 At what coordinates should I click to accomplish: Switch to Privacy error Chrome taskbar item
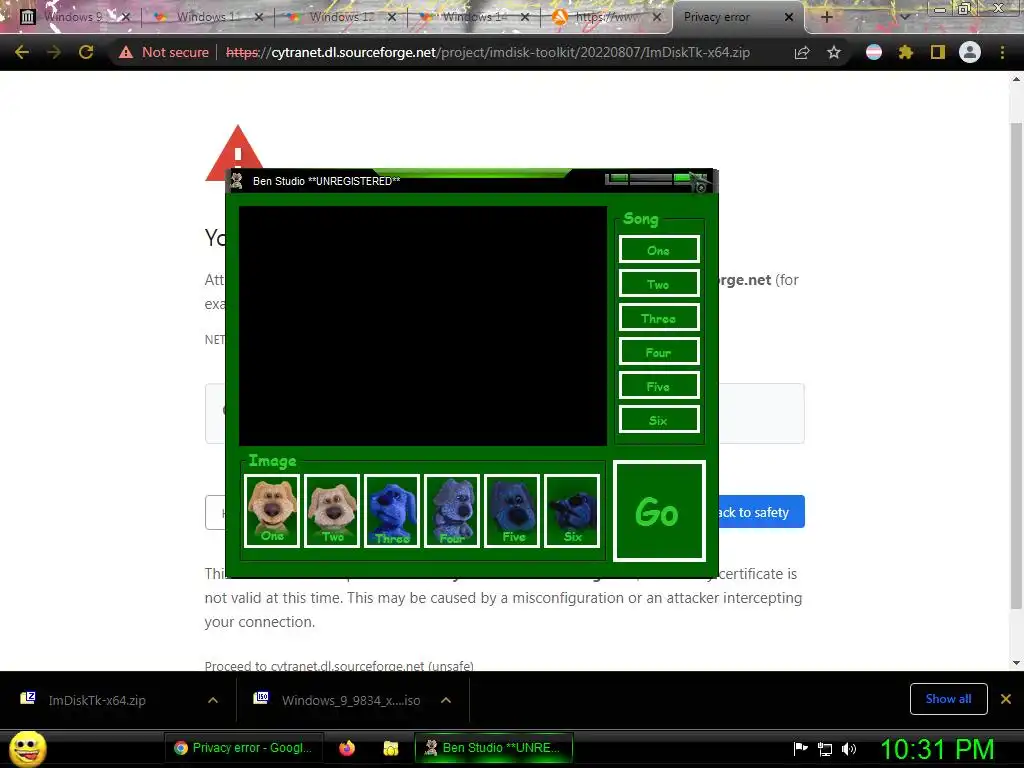tap(243, 748)
